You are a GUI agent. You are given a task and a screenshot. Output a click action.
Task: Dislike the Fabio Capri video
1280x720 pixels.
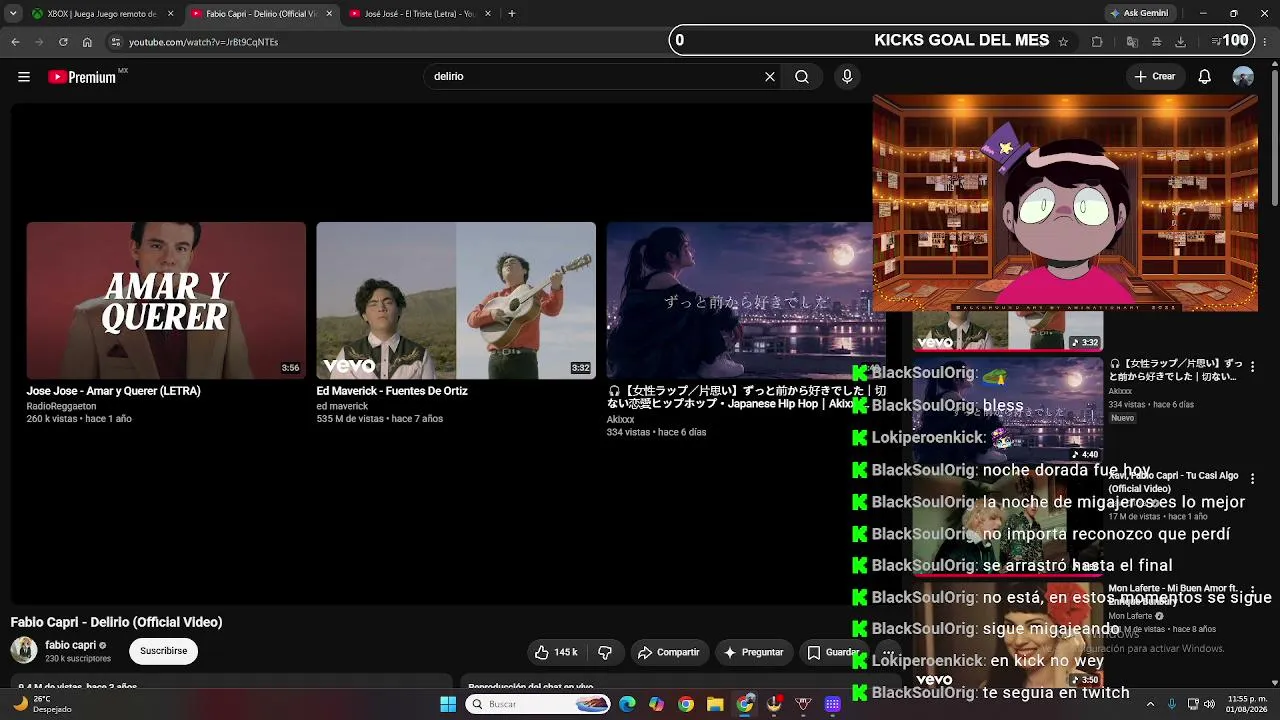pyautogui.click(x=605, y=652)
